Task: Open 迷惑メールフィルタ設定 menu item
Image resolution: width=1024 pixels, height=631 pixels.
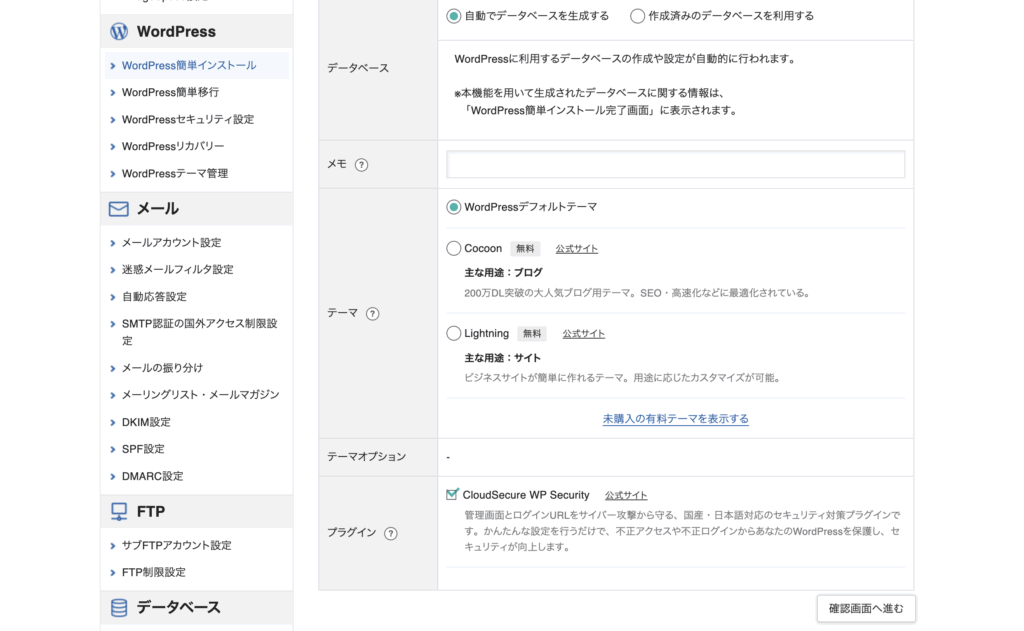Action: click(178, 269)
